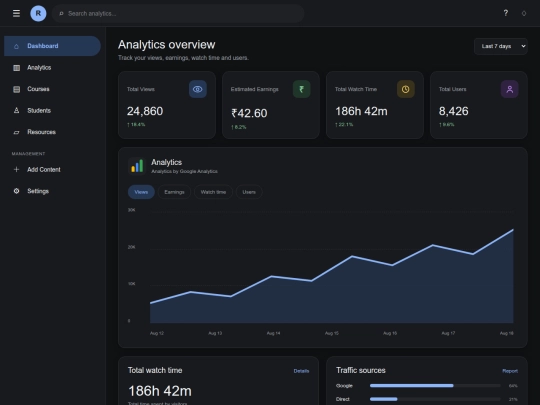Click the rupee icon on Estimated Earnings card

click(x=302, y=89)
